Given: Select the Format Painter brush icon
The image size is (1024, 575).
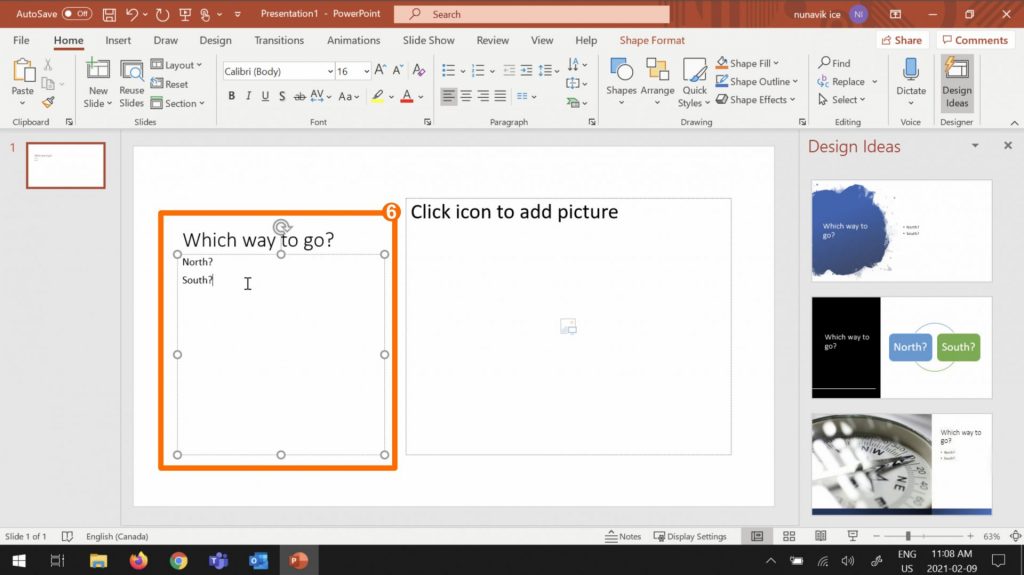Looking at the screenshot, I should (x=48, y=102).
